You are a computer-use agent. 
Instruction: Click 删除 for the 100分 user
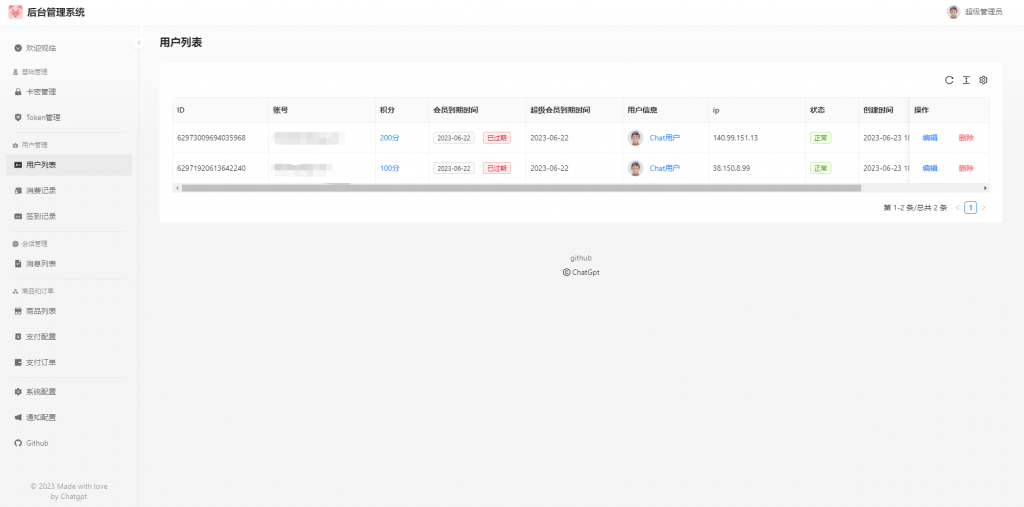[966, 168]
